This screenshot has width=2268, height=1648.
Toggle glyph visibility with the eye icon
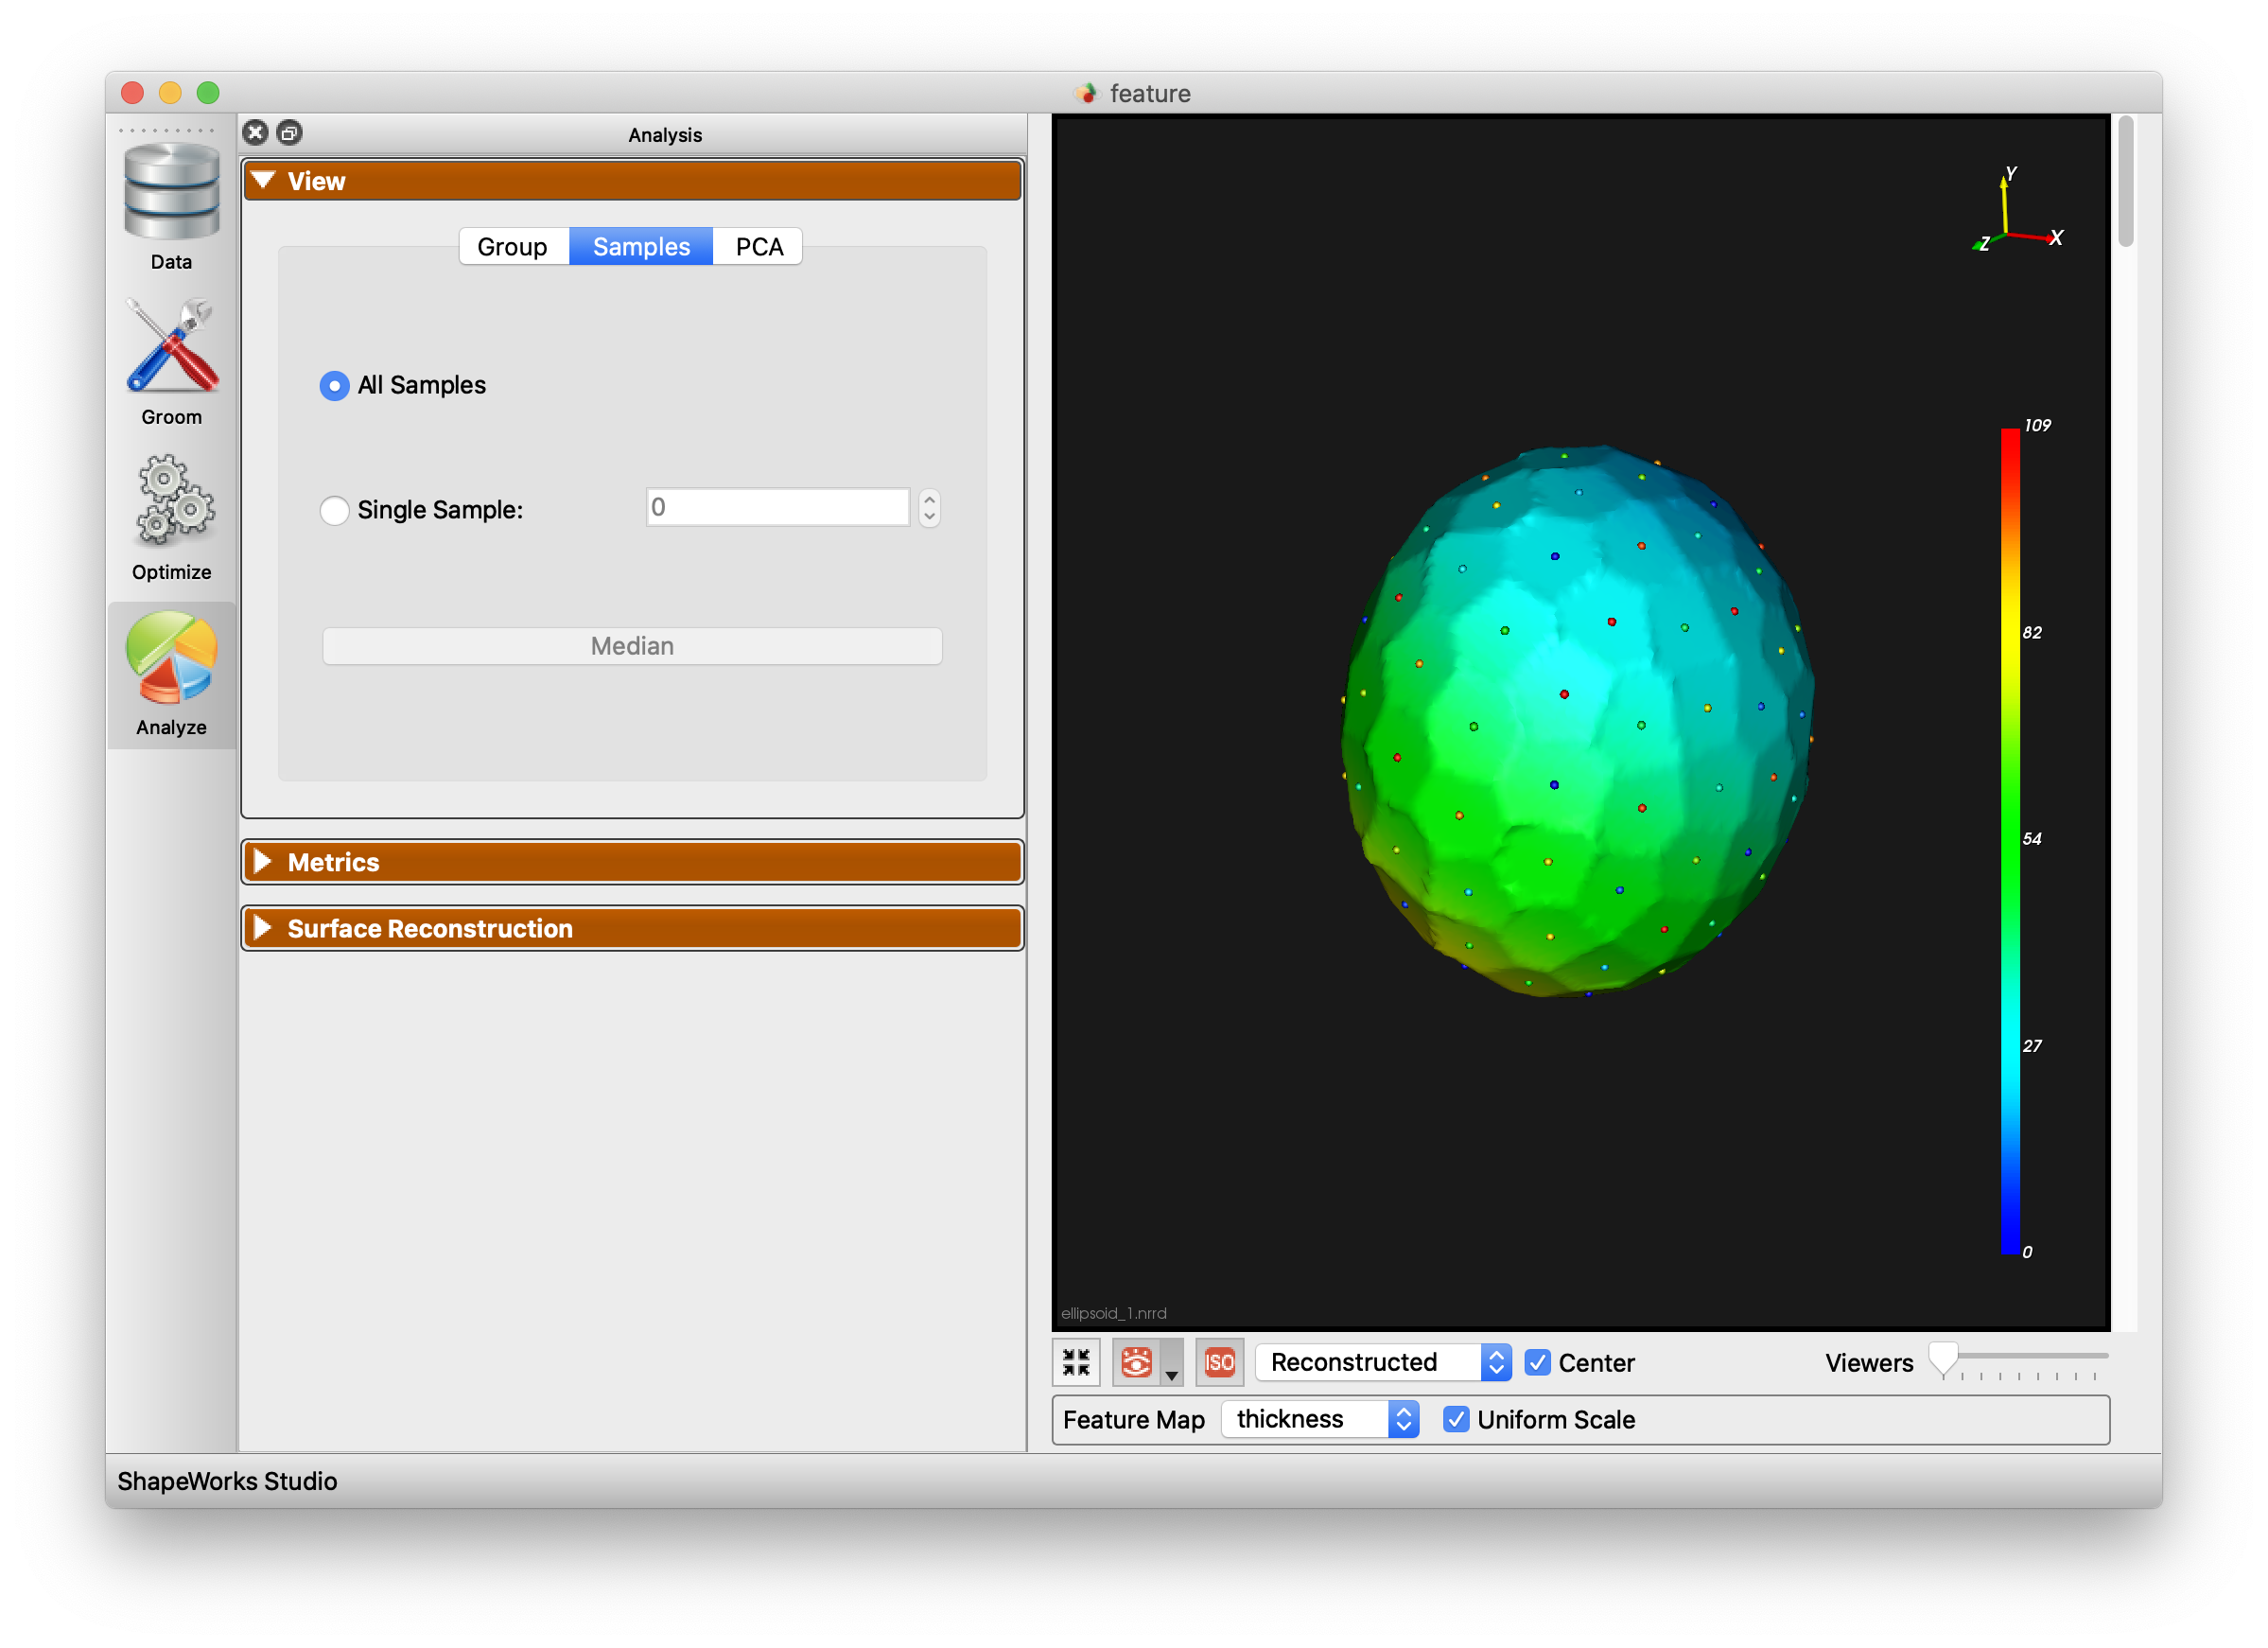(x=1139, y=1362)
